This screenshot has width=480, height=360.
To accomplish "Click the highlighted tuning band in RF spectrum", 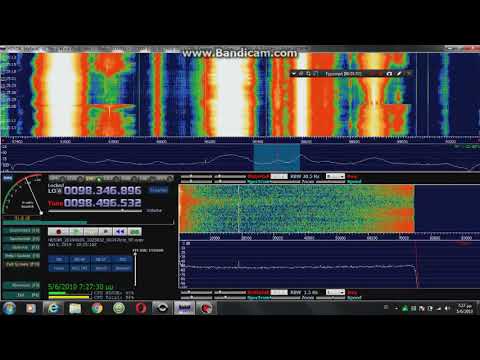I will 277,157.
